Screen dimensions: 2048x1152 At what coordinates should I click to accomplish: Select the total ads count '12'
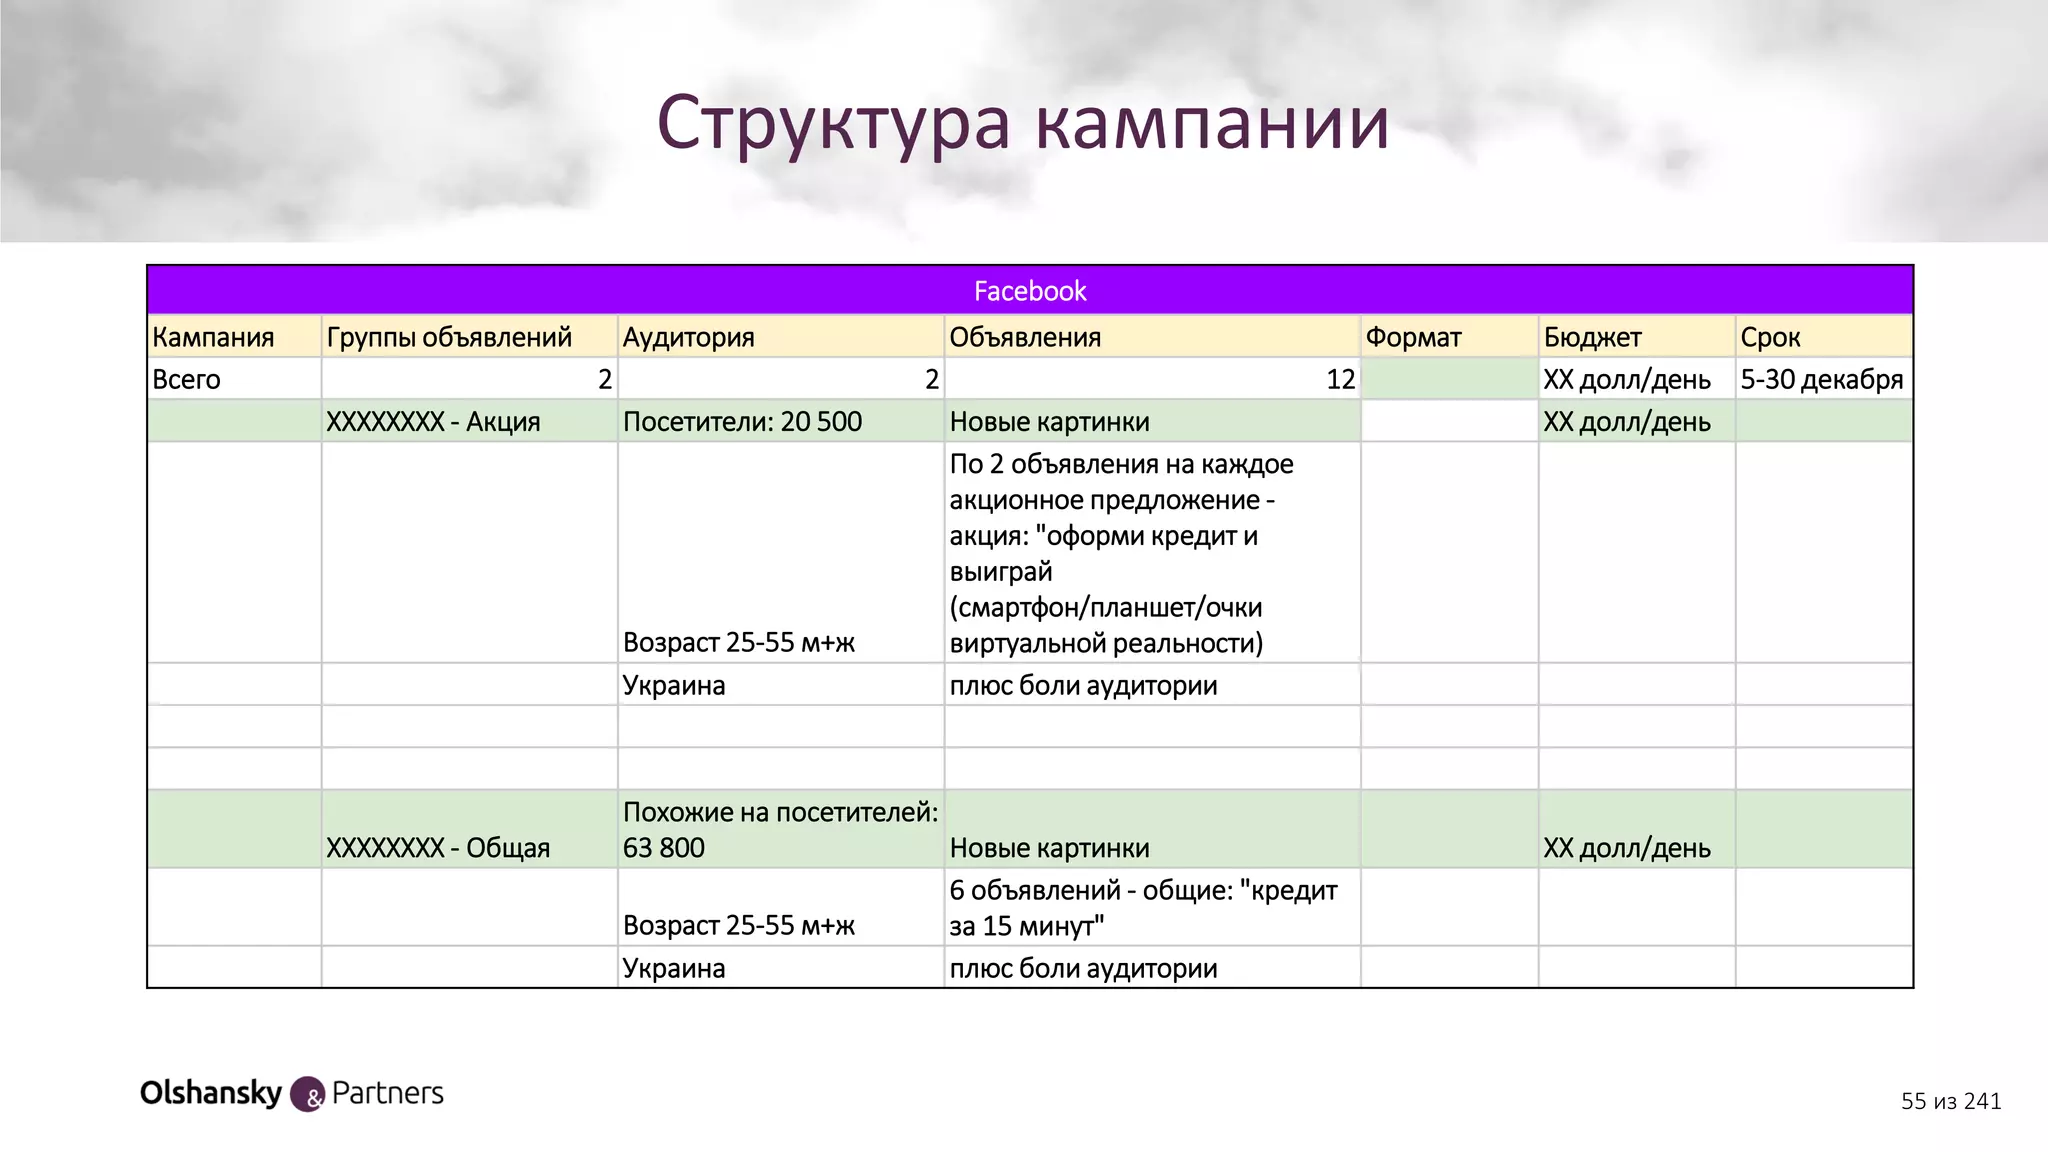click(1152, 379)
